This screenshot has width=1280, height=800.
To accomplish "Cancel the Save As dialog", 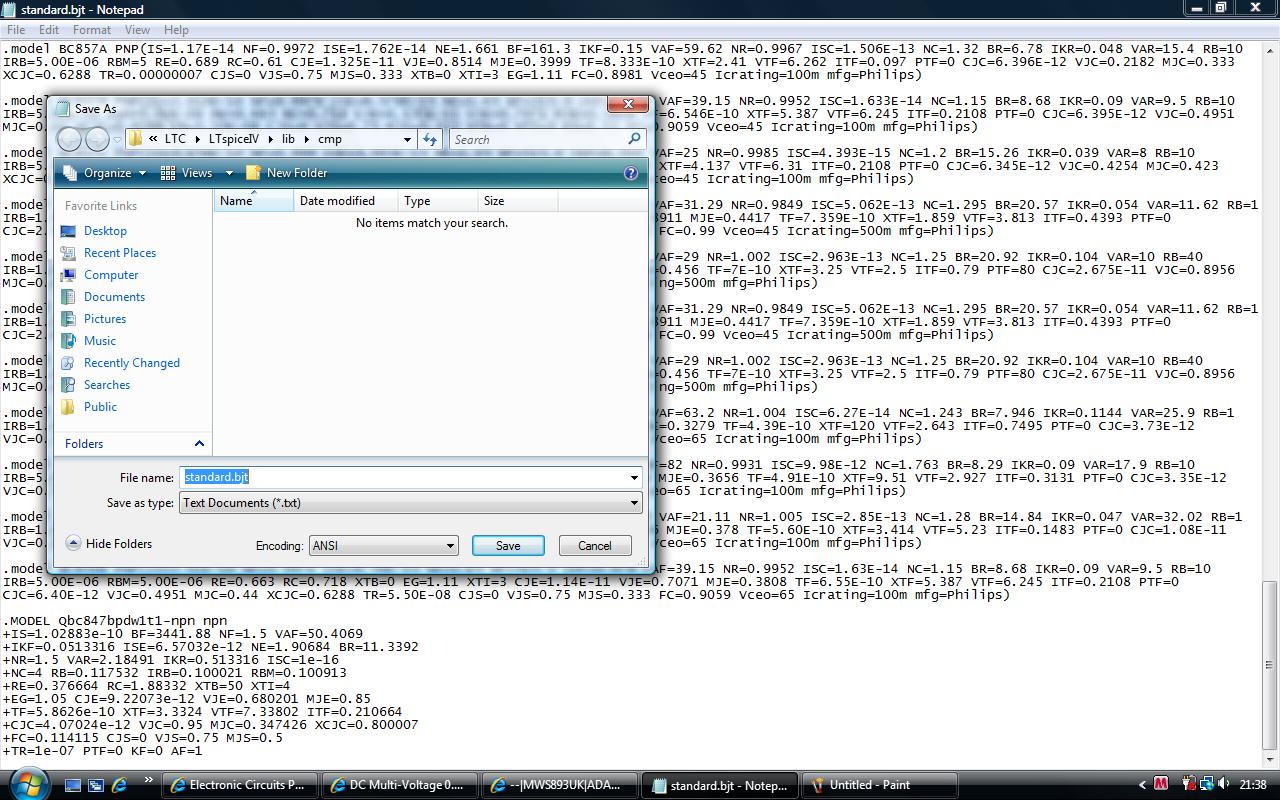I will point(594,545).
